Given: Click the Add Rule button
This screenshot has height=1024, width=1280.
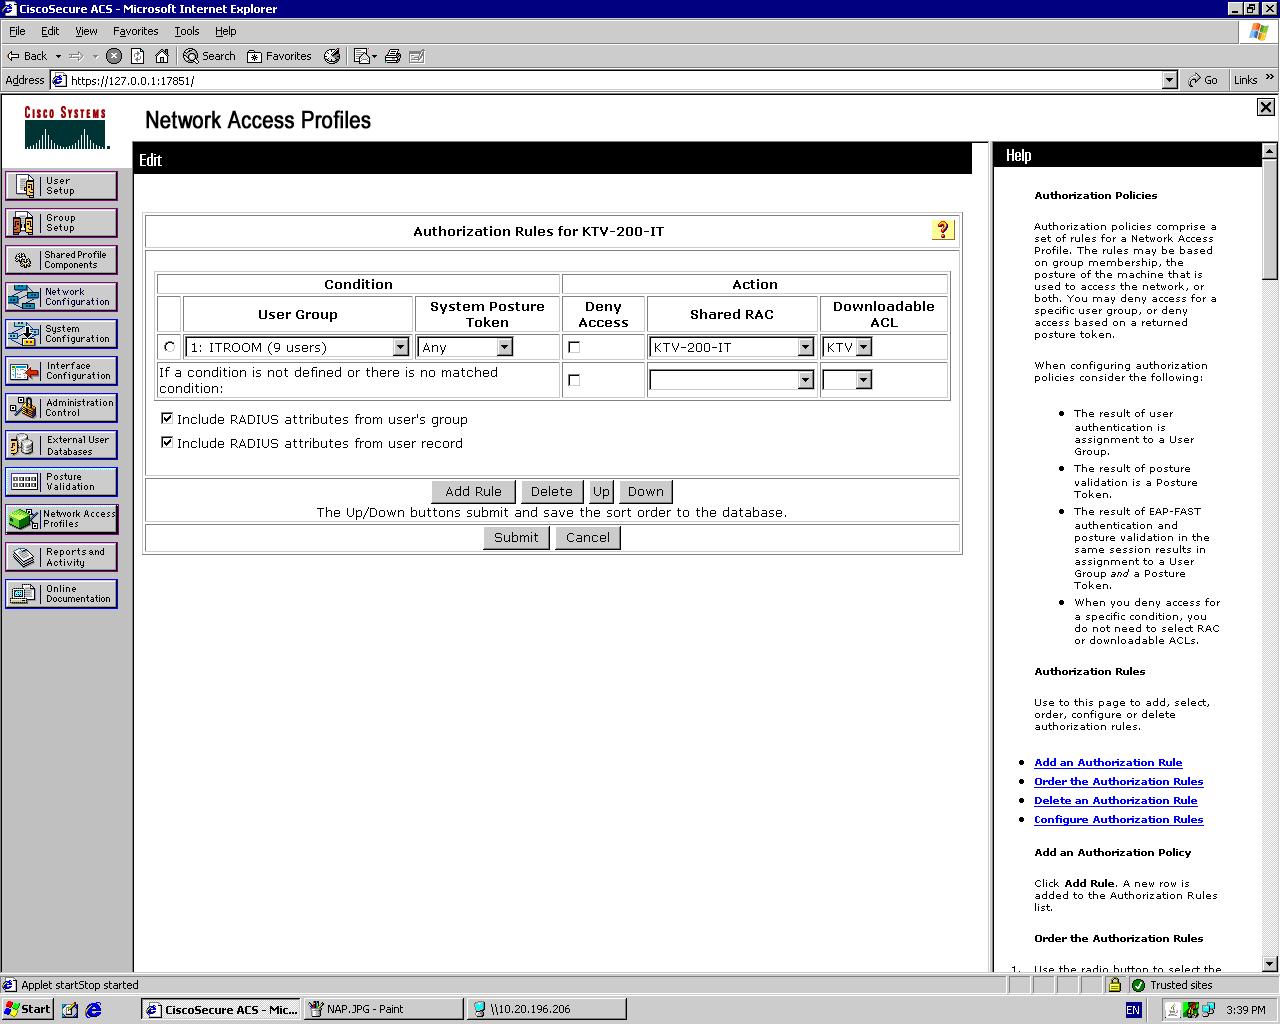Looking at the screenshot, I should 473,491.
